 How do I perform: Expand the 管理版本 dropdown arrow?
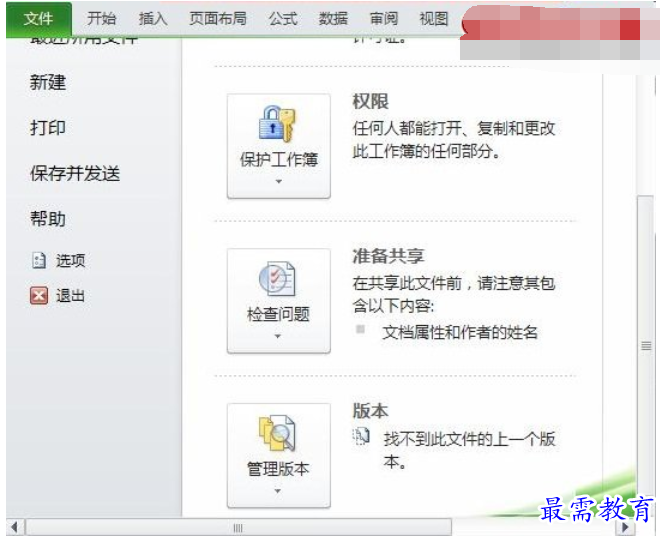click(x=278, y=491)
